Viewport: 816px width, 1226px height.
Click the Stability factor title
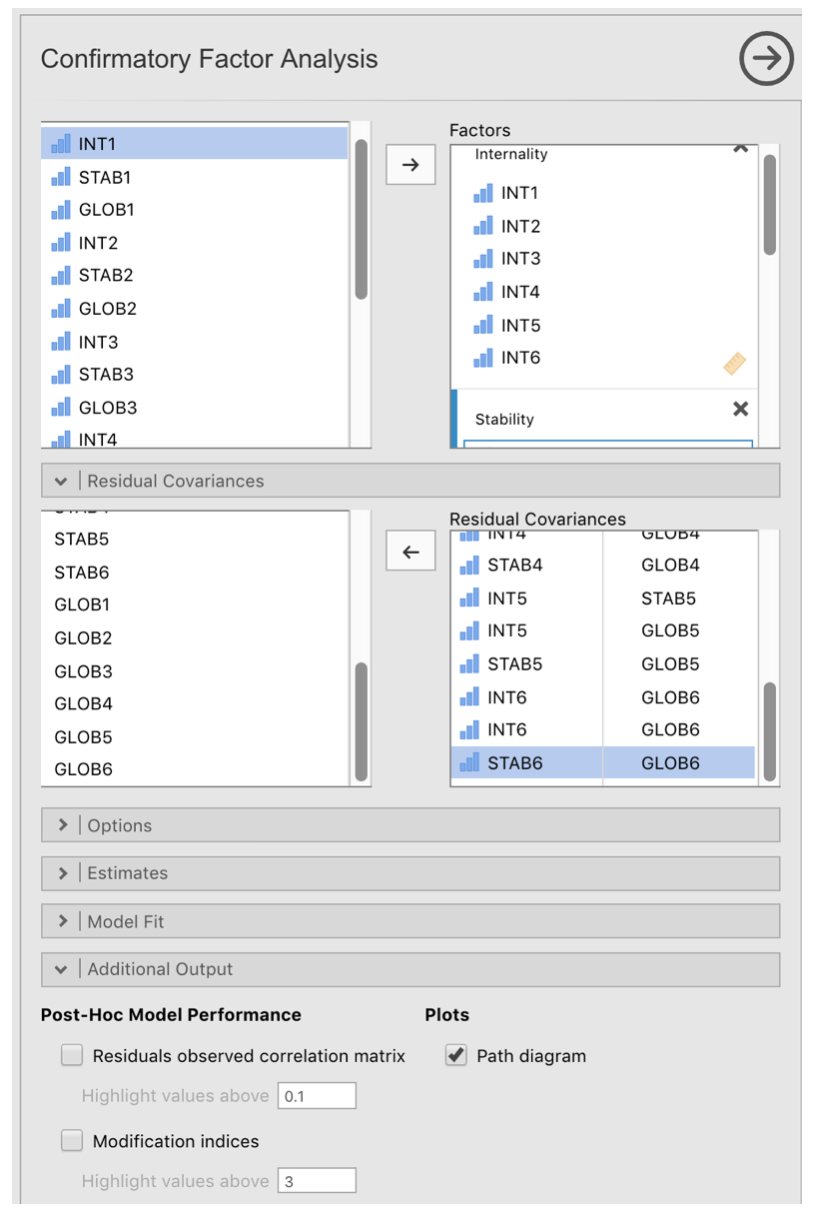point(504,420)
